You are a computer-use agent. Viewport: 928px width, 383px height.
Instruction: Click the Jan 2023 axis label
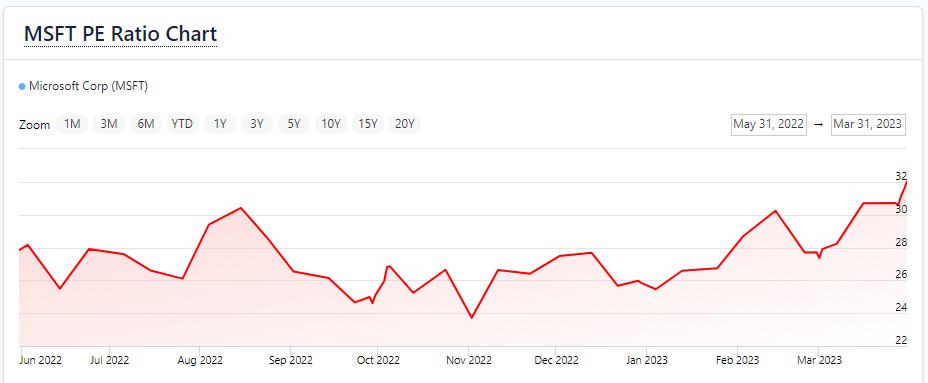[x=646, y=360]
